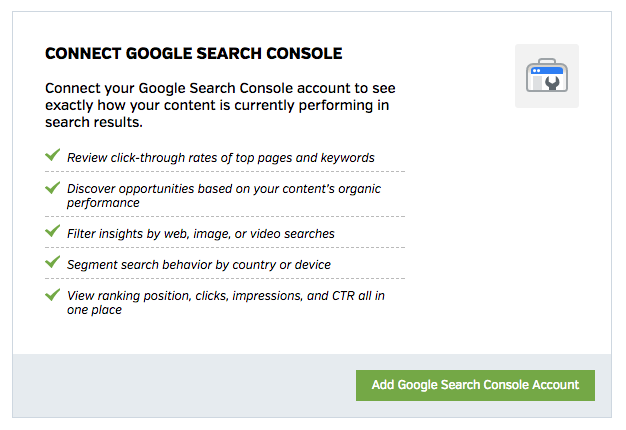Click the green checkmark beside Review click-through rates
The width and height of the screenshot is (626, 430).
53,156
